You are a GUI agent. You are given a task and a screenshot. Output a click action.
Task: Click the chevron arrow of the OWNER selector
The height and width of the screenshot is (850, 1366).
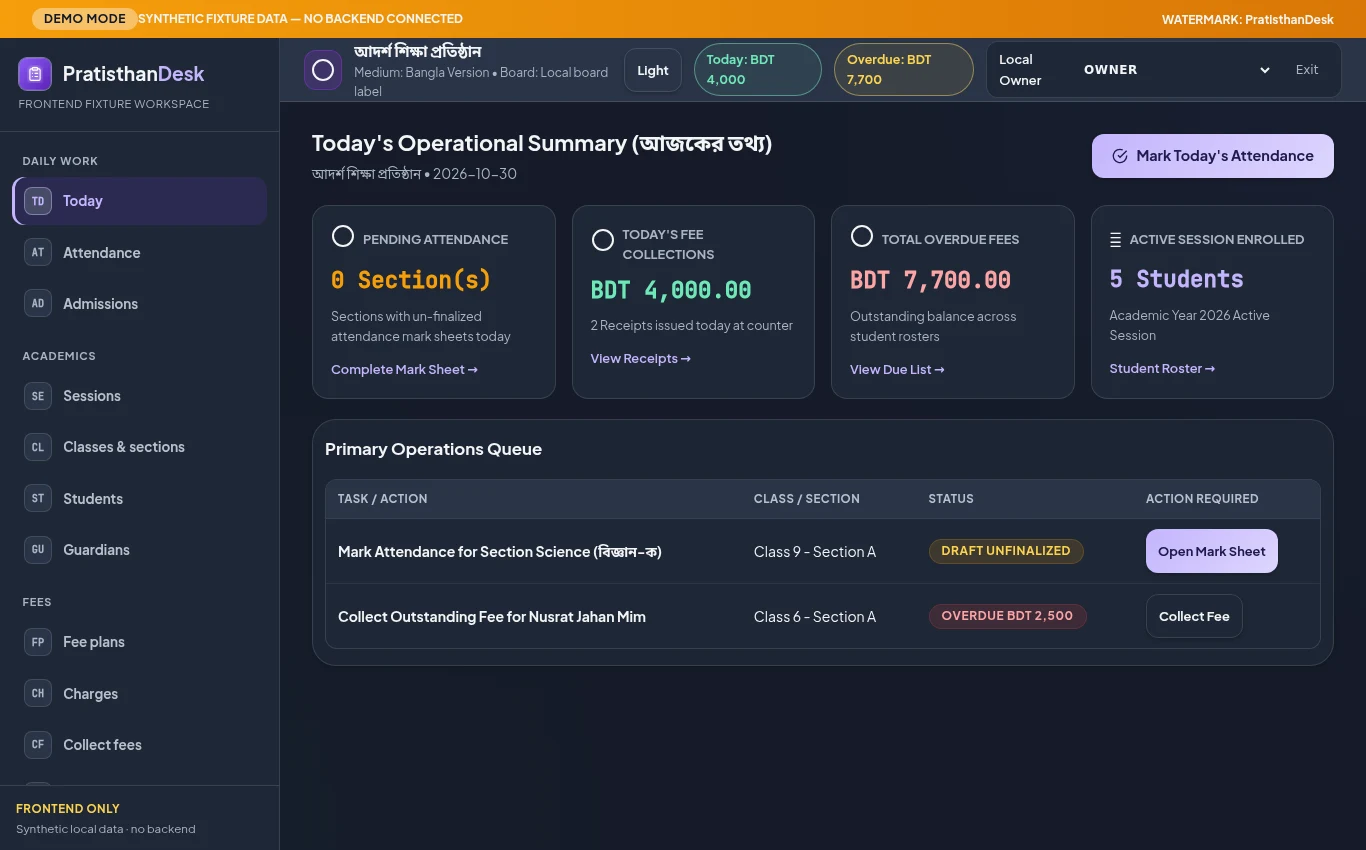pos(1264,70)
